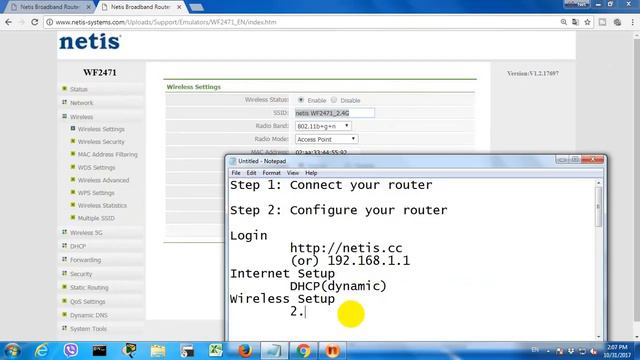Open System Tools in the sidebar
This screenshot has height=360, width=640.
[88, 329]
